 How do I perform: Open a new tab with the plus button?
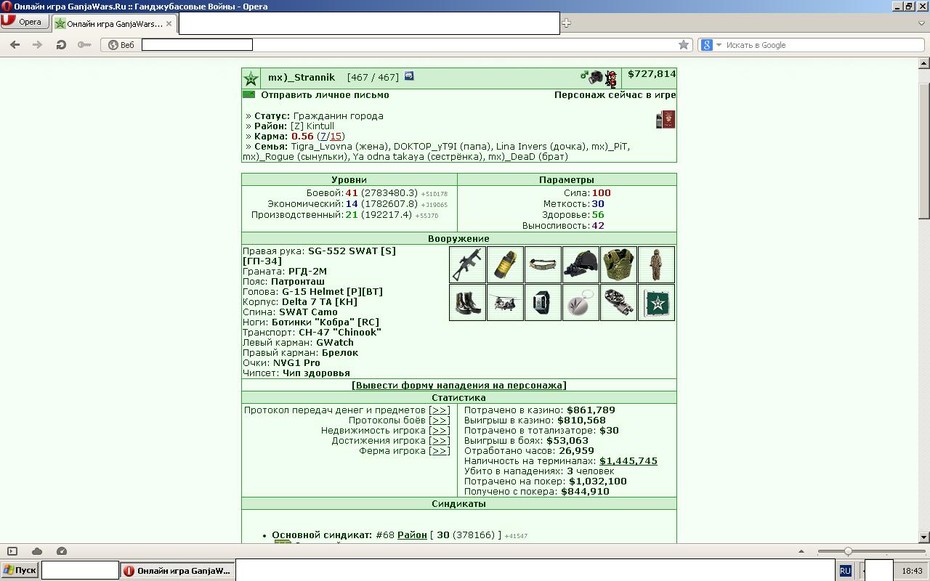click(566, 23)
